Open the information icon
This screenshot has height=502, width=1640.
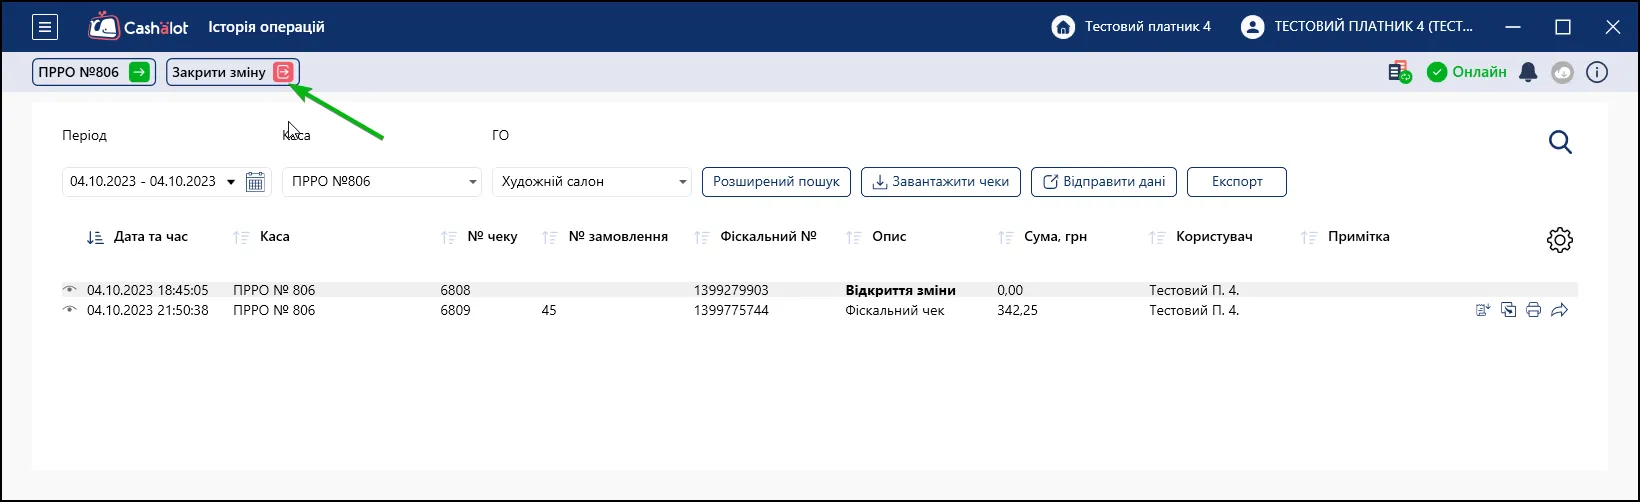click(1597, 72)
